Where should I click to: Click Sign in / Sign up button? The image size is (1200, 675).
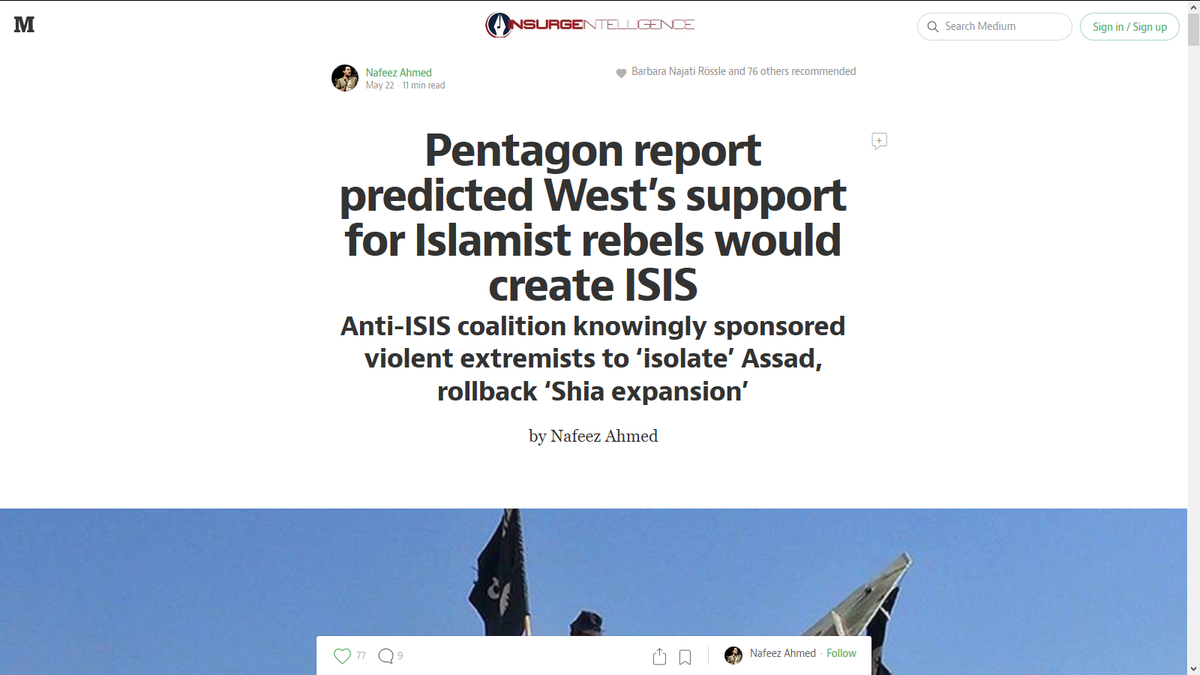1129,27
